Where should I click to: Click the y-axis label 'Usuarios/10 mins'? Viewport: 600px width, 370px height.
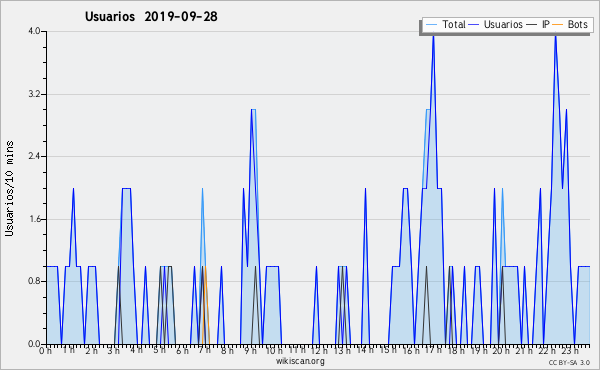tap(9, 188)
